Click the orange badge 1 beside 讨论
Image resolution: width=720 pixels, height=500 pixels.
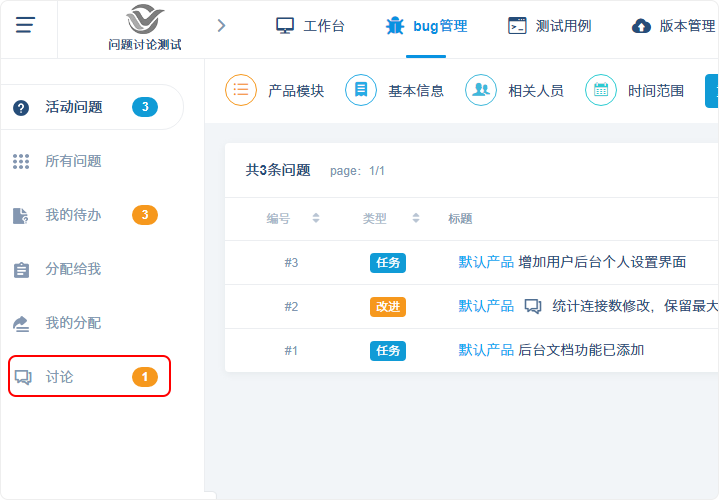145,377
